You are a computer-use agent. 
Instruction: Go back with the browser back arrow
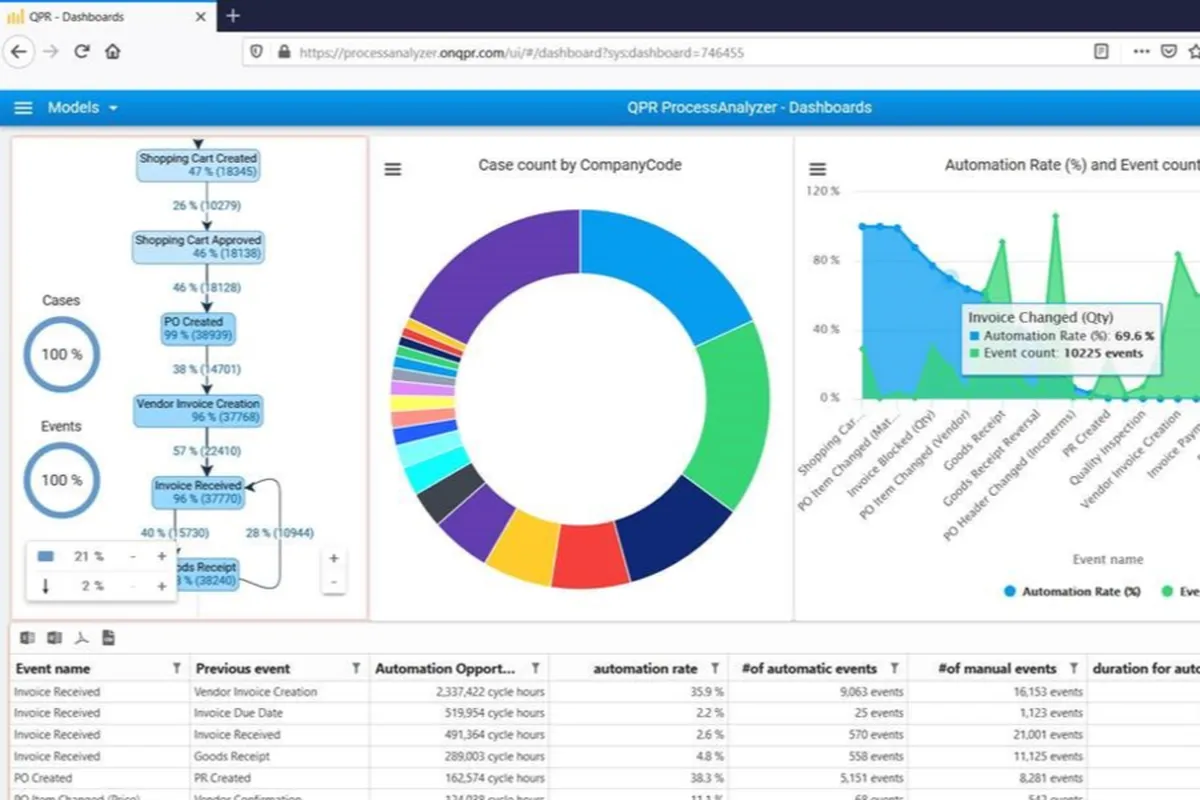[x=19, y=51]
